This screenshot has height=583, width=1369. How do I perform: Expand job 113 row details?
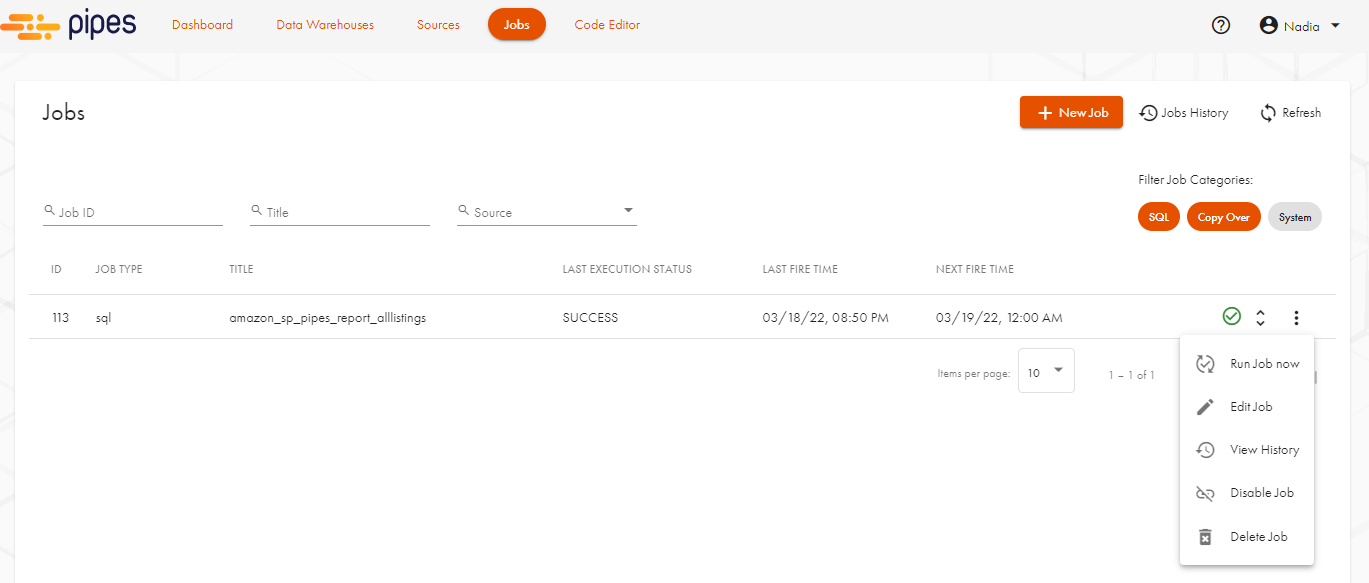click(x=1260, y=318)
